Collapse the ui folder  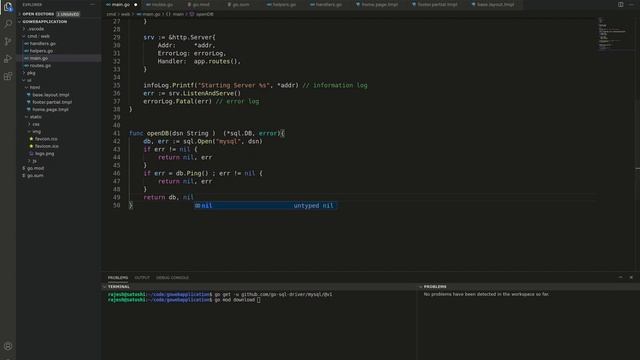click(24, 80)
